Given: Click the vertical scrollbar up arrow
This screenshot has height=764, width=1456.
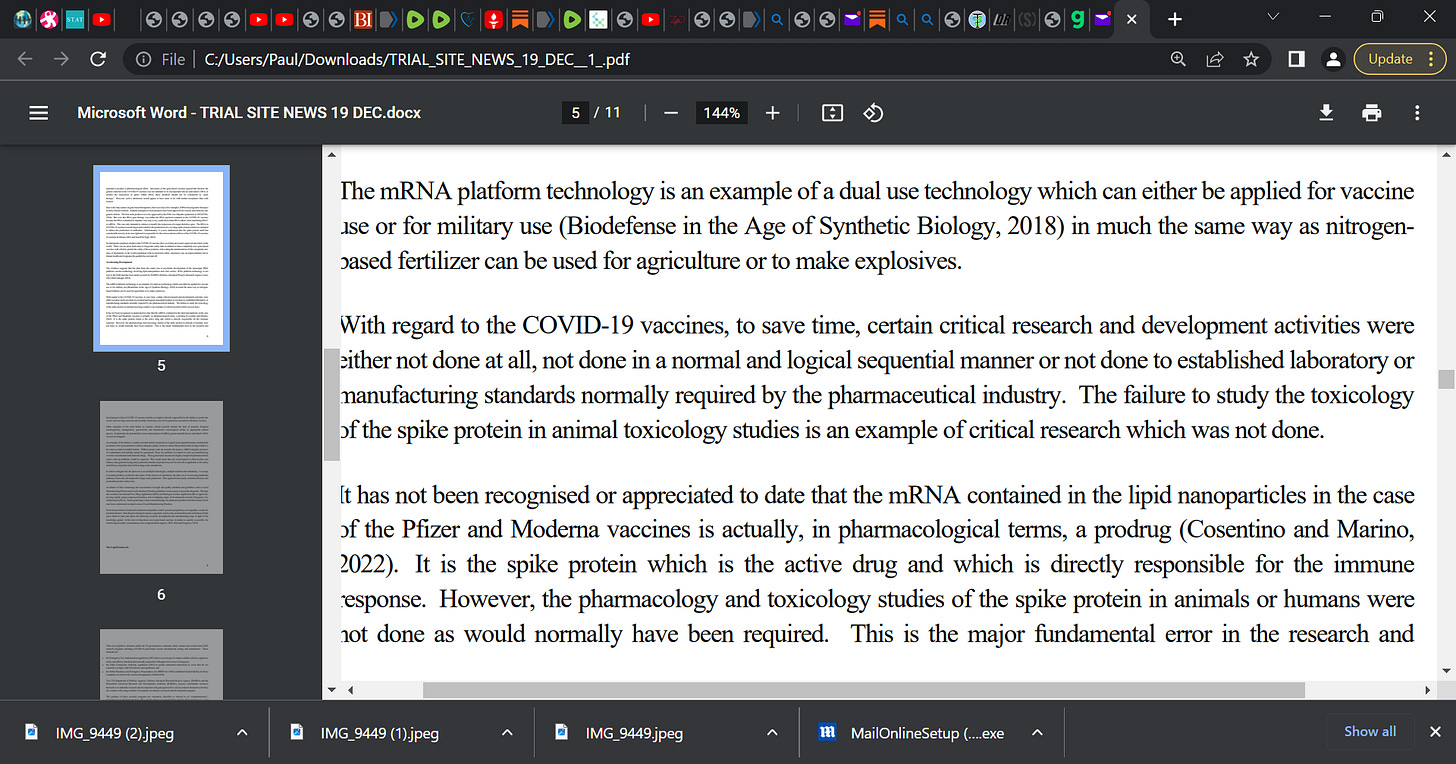Looking at the screenshot, I should pos(1445,154).
